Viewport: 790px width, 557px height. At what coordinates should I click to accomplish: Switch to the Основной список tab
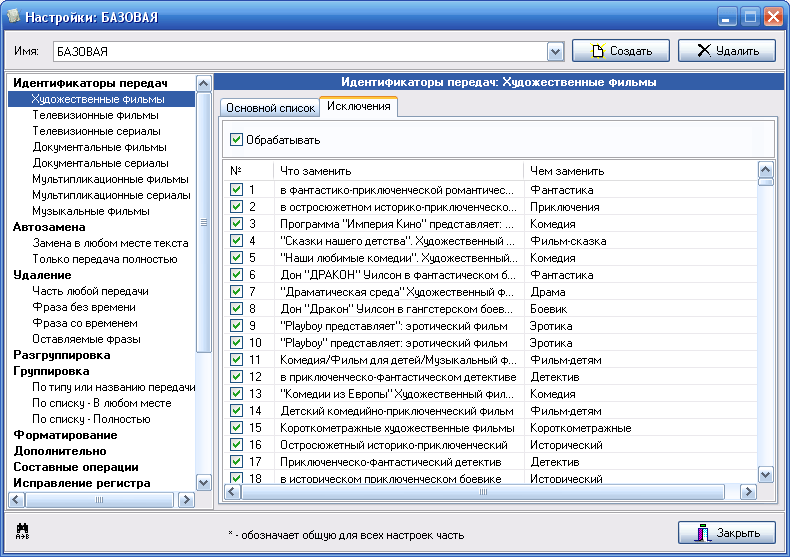tap(270, 108)
